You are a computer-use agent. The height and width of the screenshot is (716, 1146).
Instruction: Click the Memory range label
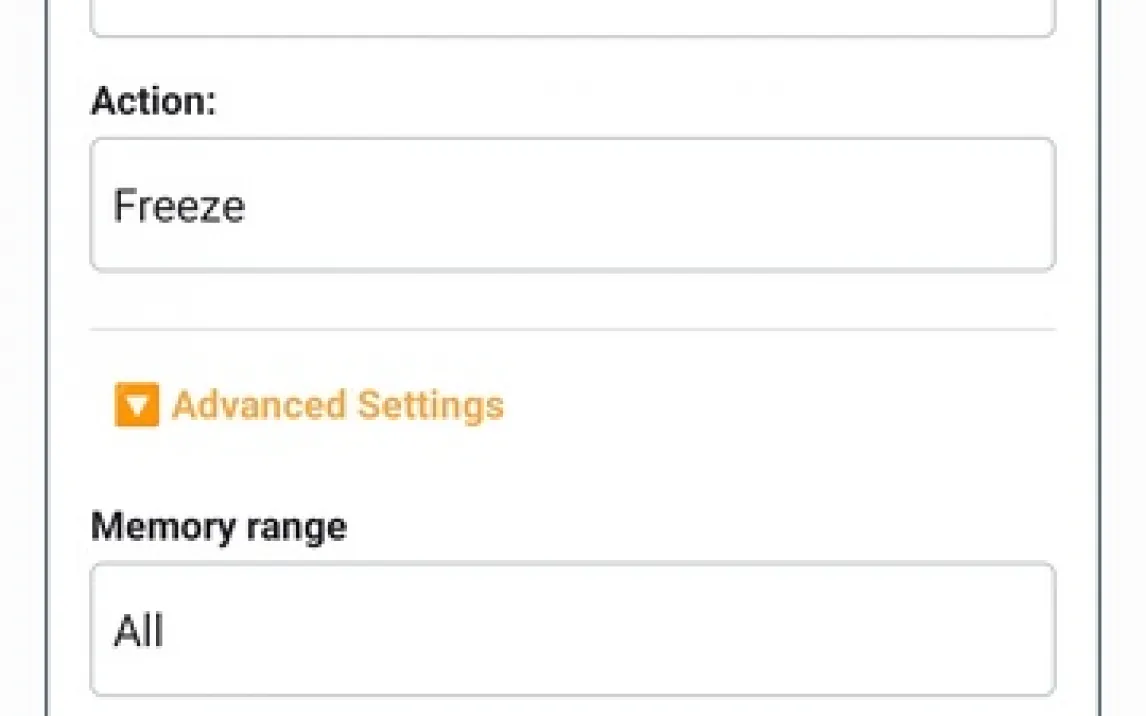point(218,526)
